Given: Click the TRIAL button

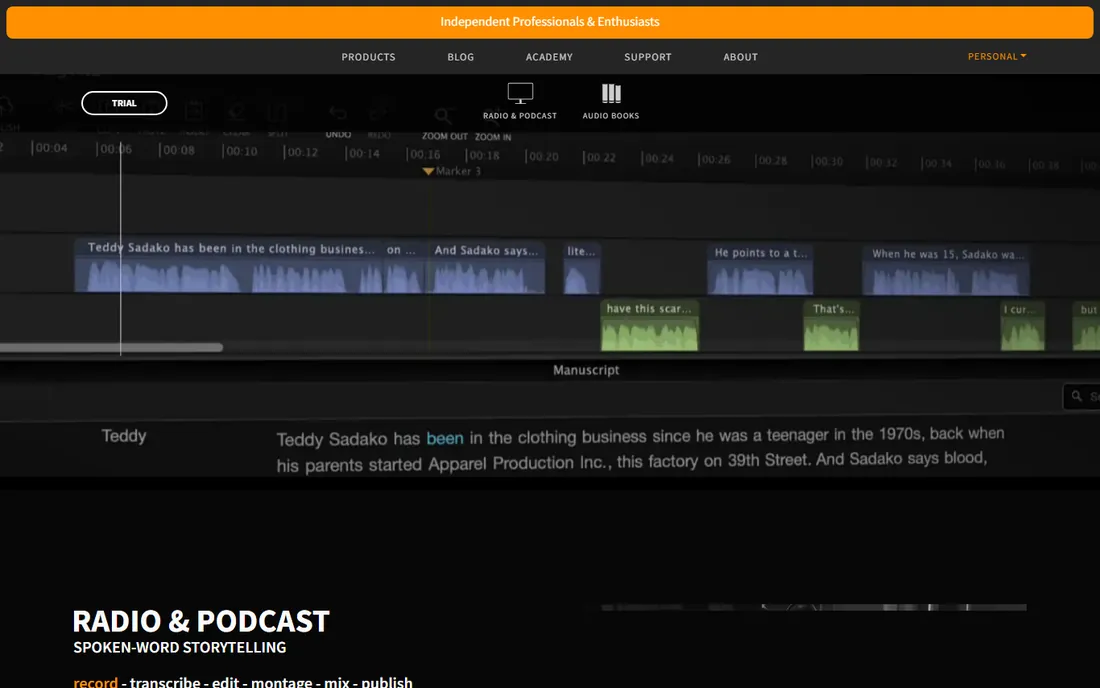Looking at the screenshot, I should click(x=124, y=103).
